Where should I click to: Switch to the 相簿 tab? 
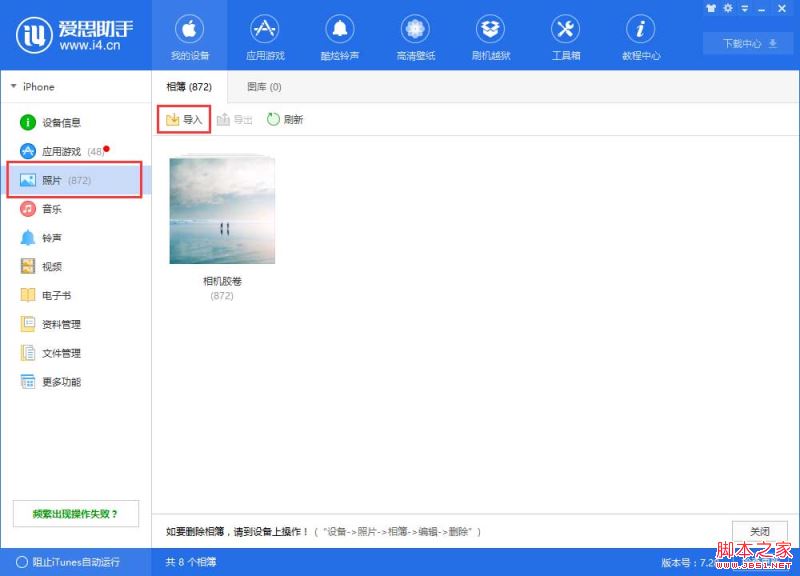(x=188, y=87)
